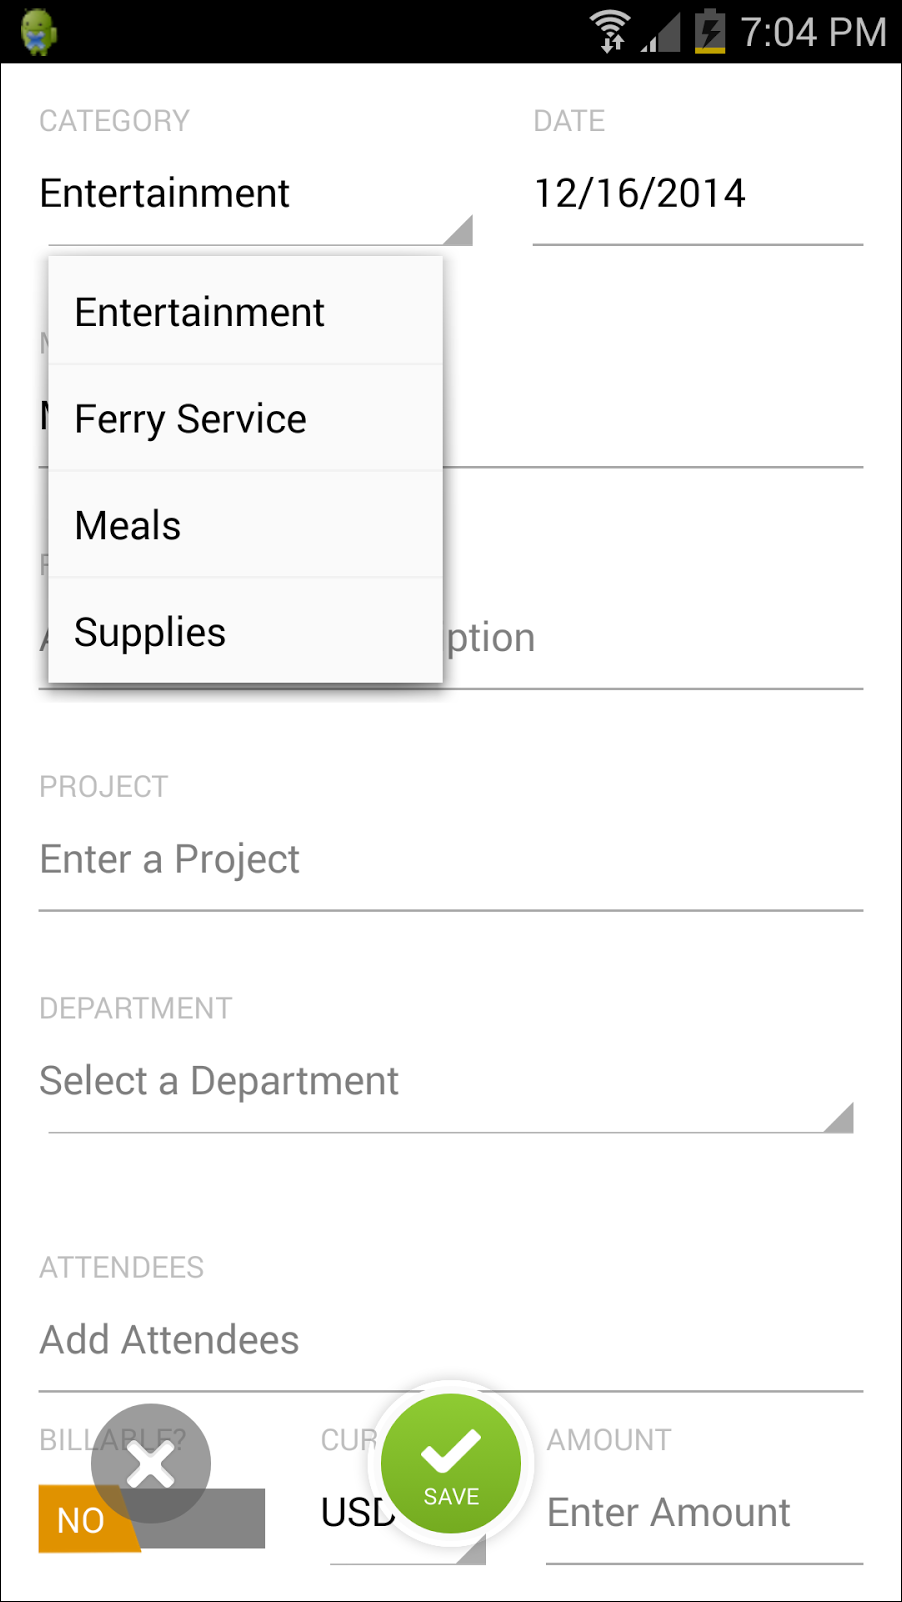
Task: Focus the Enter a Project field
Action: [451, 860]
